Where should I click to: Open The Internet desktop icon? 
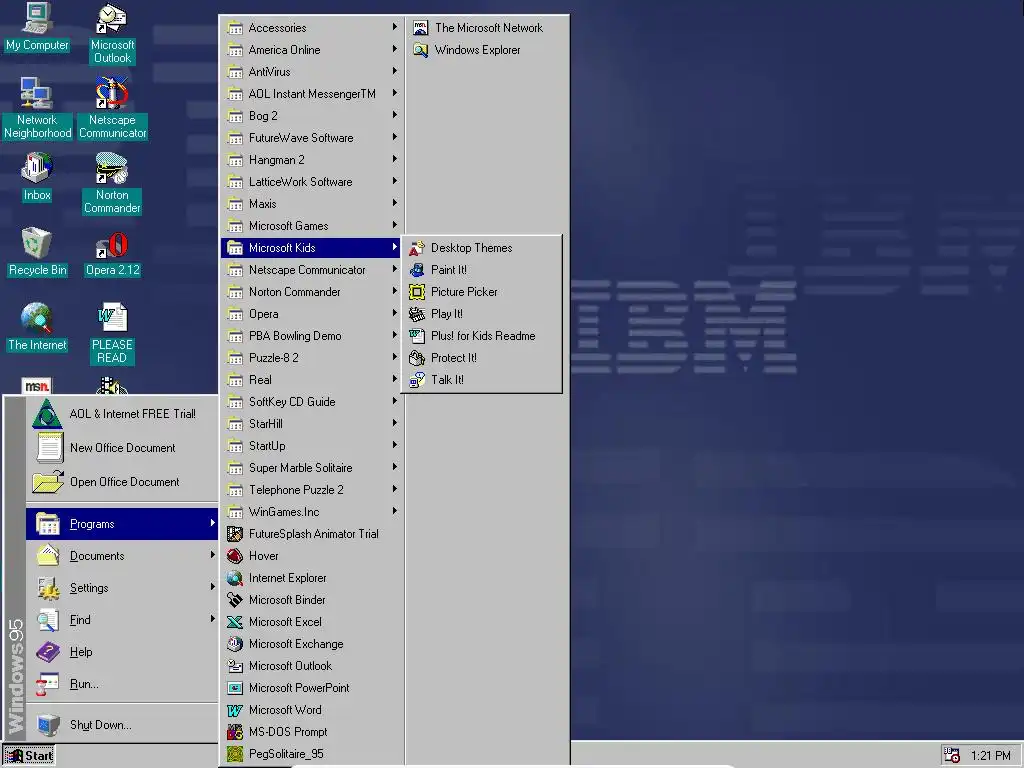tap(37, 327)
